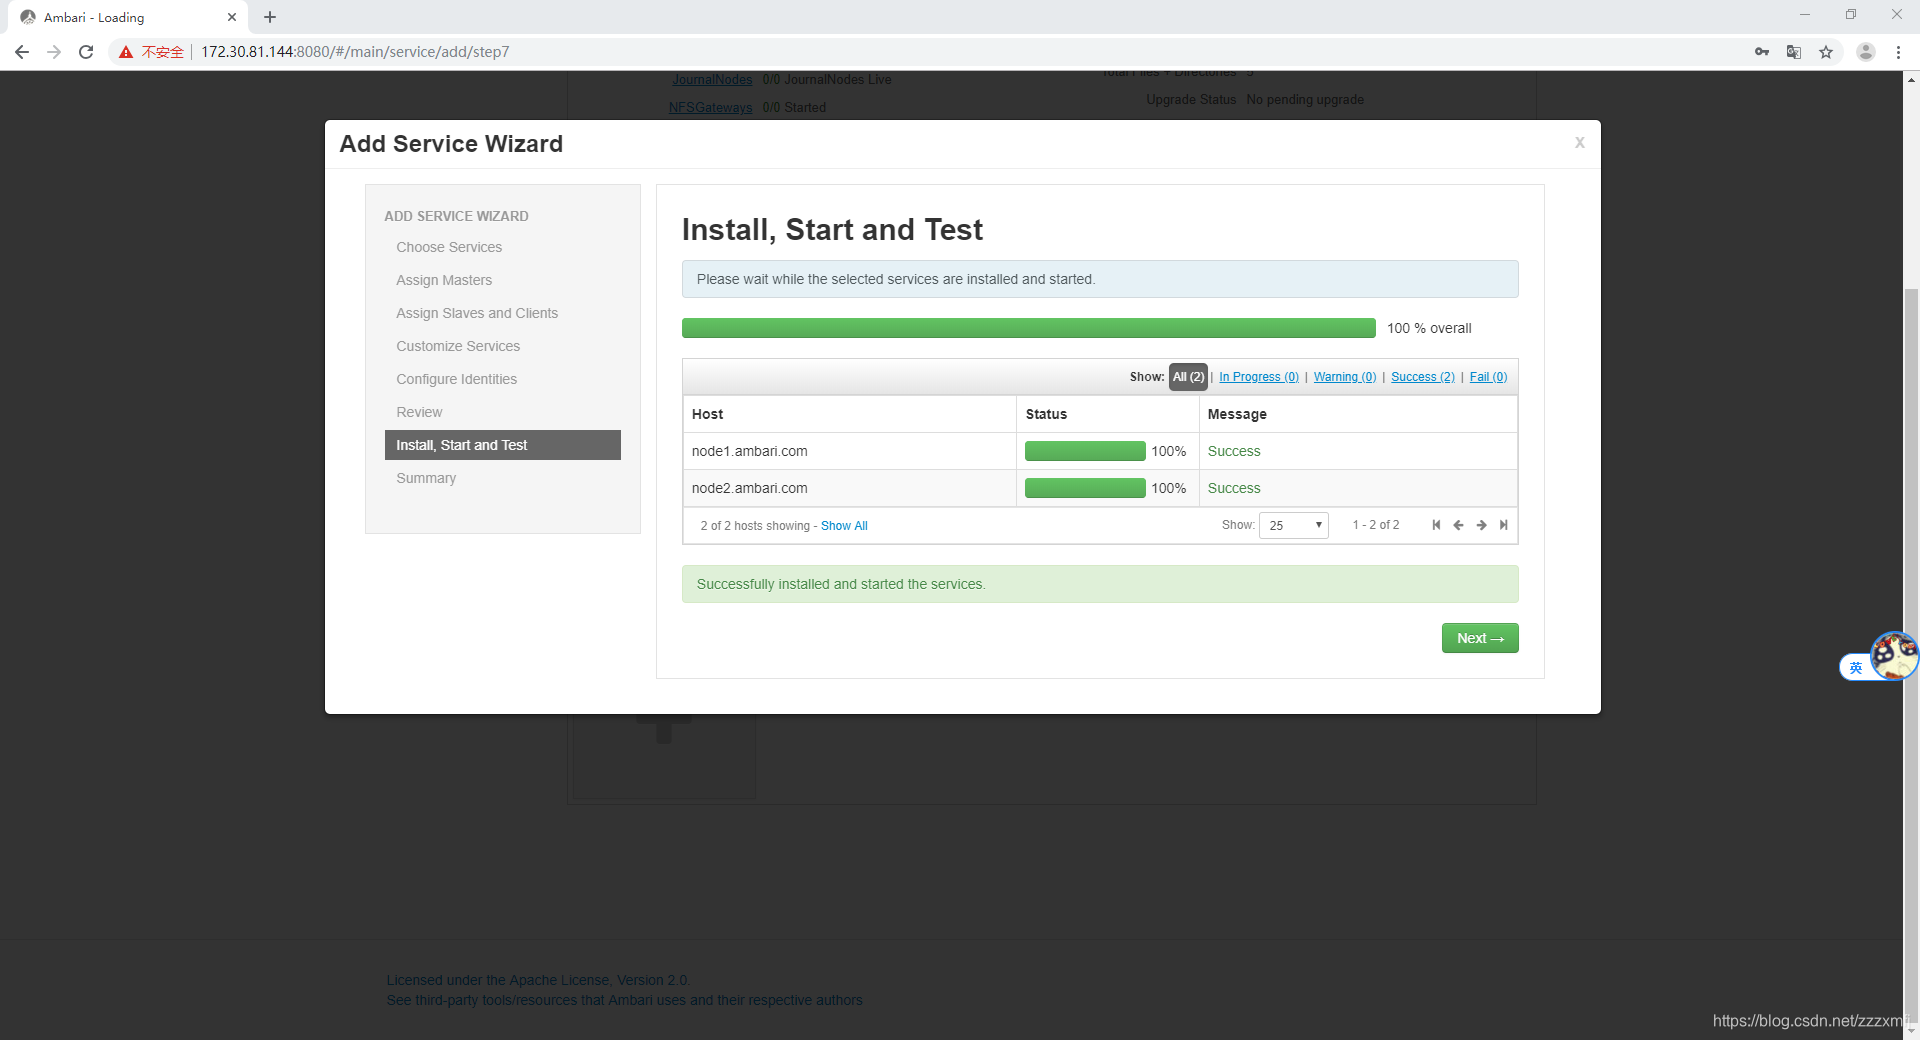Click the '1 - 2 of 2' pagination text
This screenshot has width=1920, height=1040.
[1376, 525]
